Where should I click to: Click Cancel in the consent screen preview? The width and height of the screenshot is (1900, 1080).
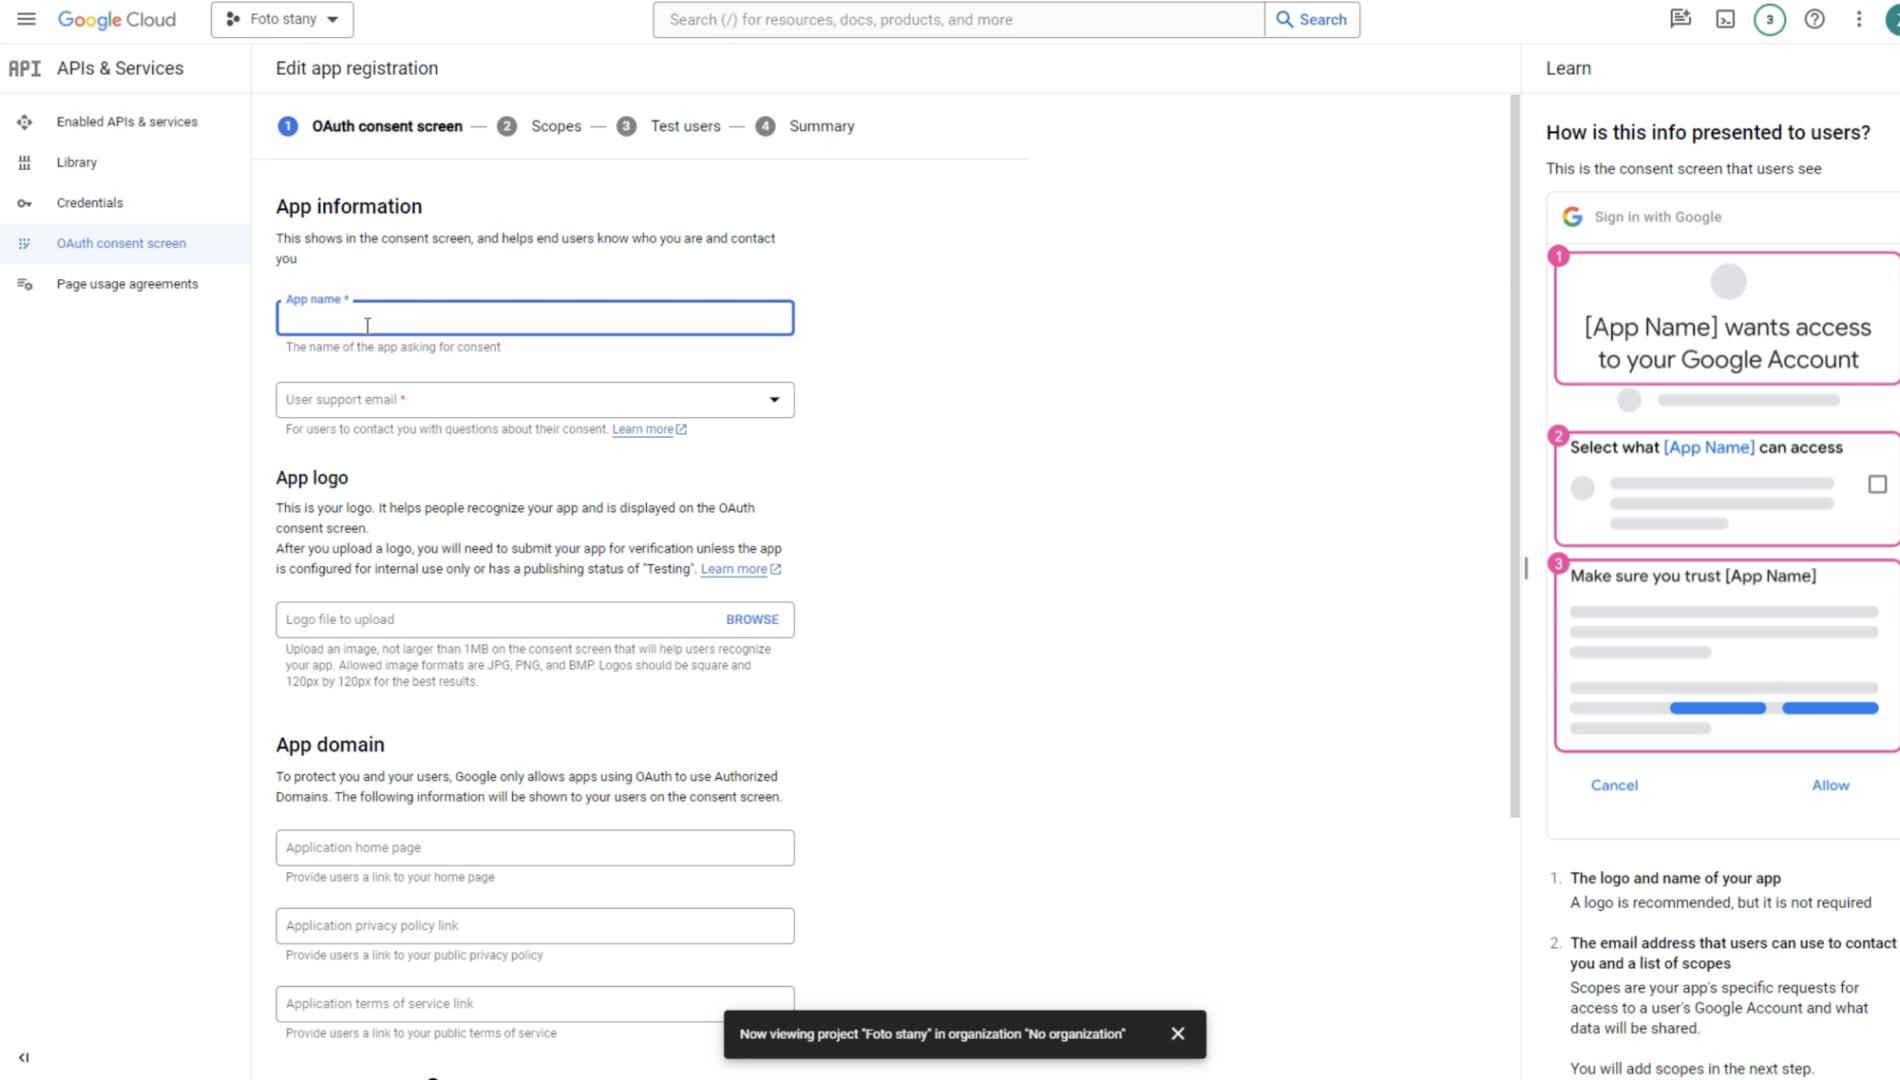(1614, 786)
